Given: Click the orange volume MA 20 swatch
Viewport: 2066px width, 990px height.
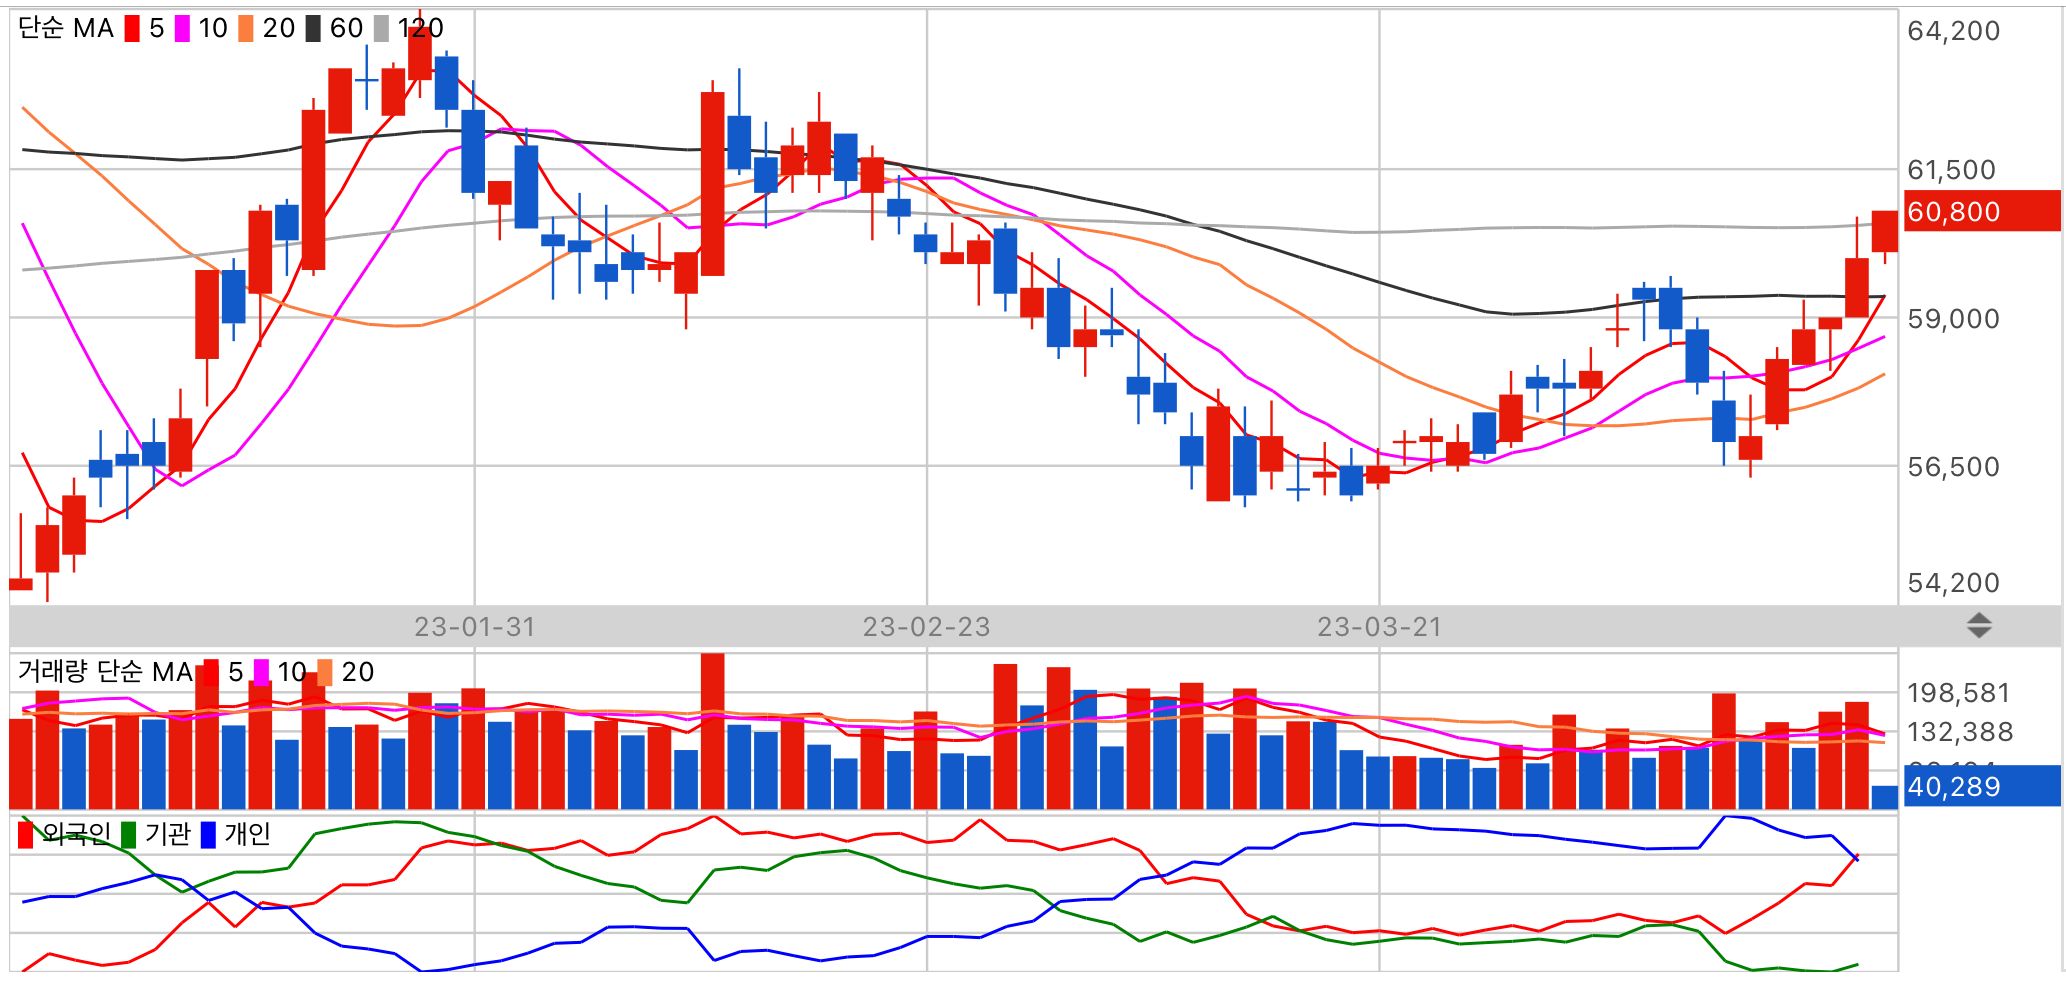Looking at the screenshot, I should (325, 672).
